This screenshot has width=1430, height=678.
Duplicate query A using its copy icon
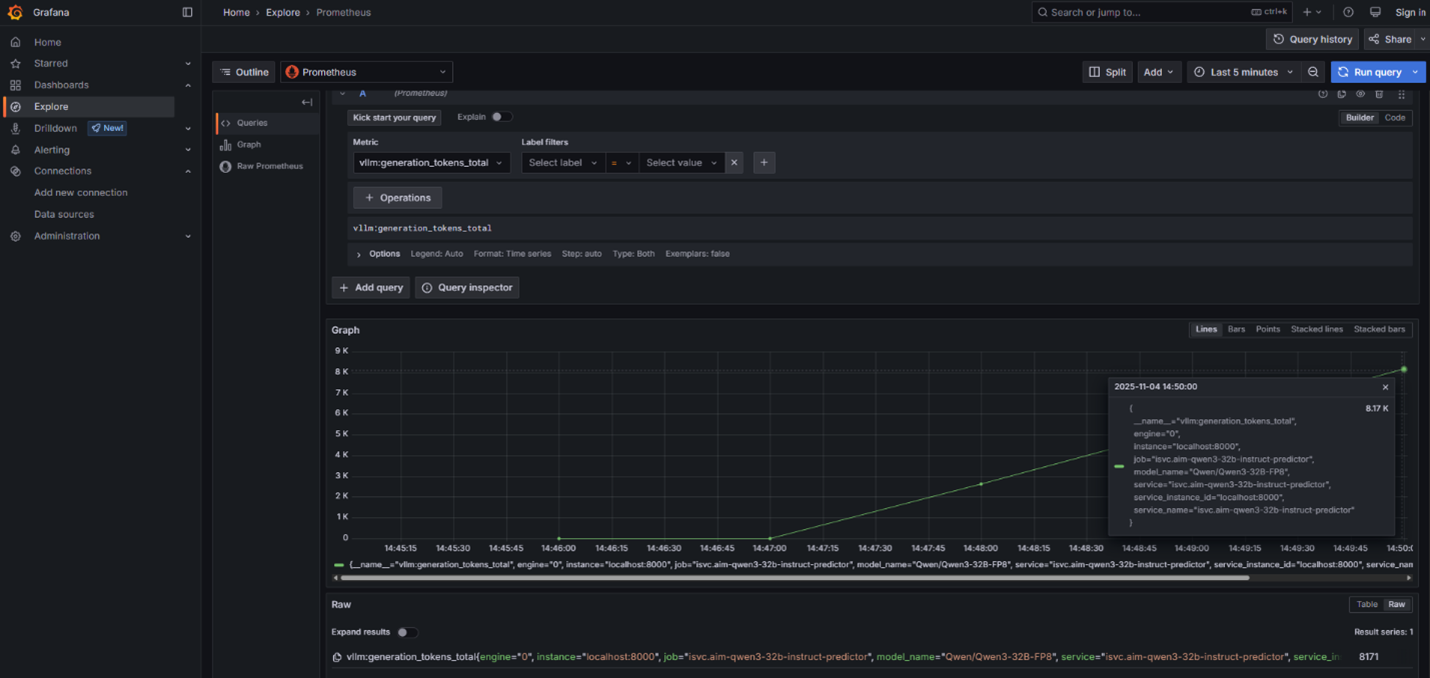pos(1340,93)
